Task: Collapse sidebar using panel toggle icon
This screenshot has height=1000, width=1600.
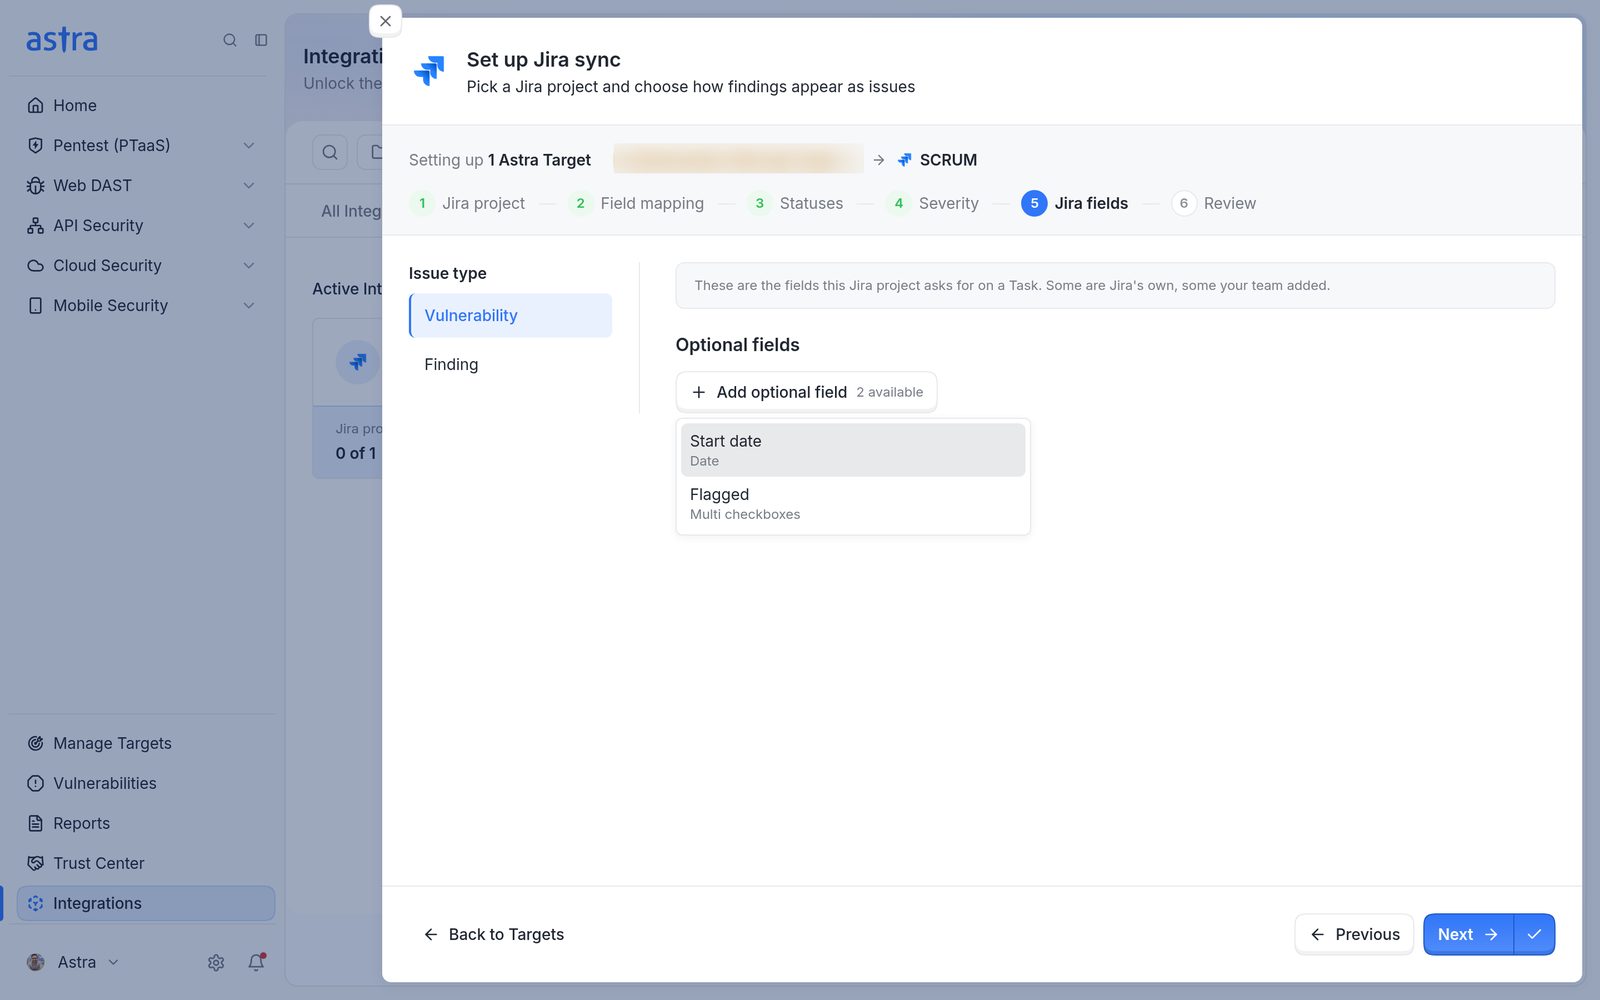Action: [x=261, y=40]
